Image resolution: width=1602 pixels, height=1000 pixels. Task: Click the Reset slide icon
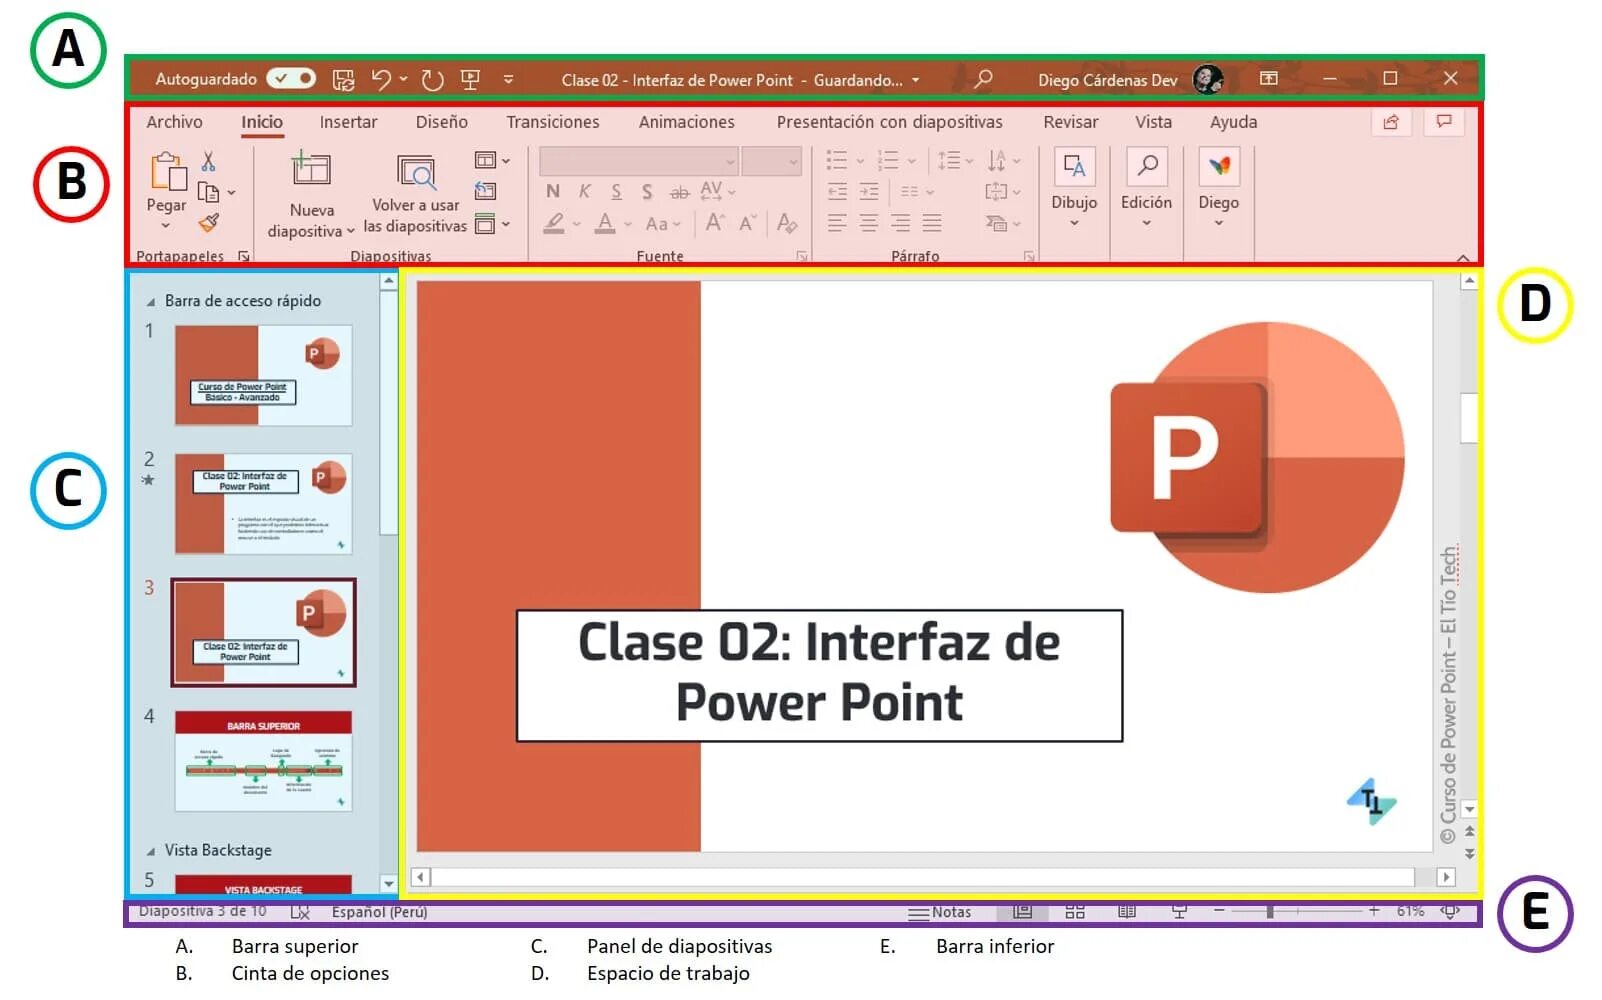click(x=485, y=191)
